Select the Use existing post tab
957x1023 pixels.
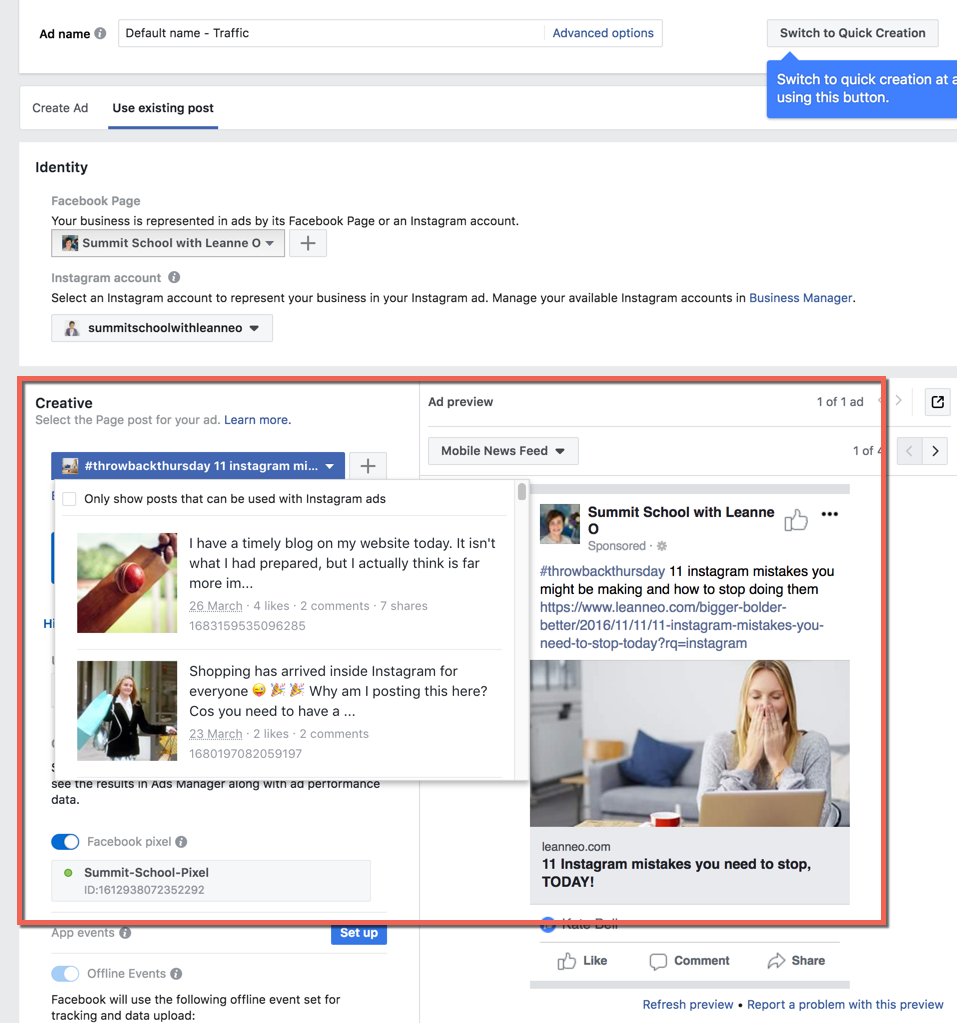pos(163,108)
